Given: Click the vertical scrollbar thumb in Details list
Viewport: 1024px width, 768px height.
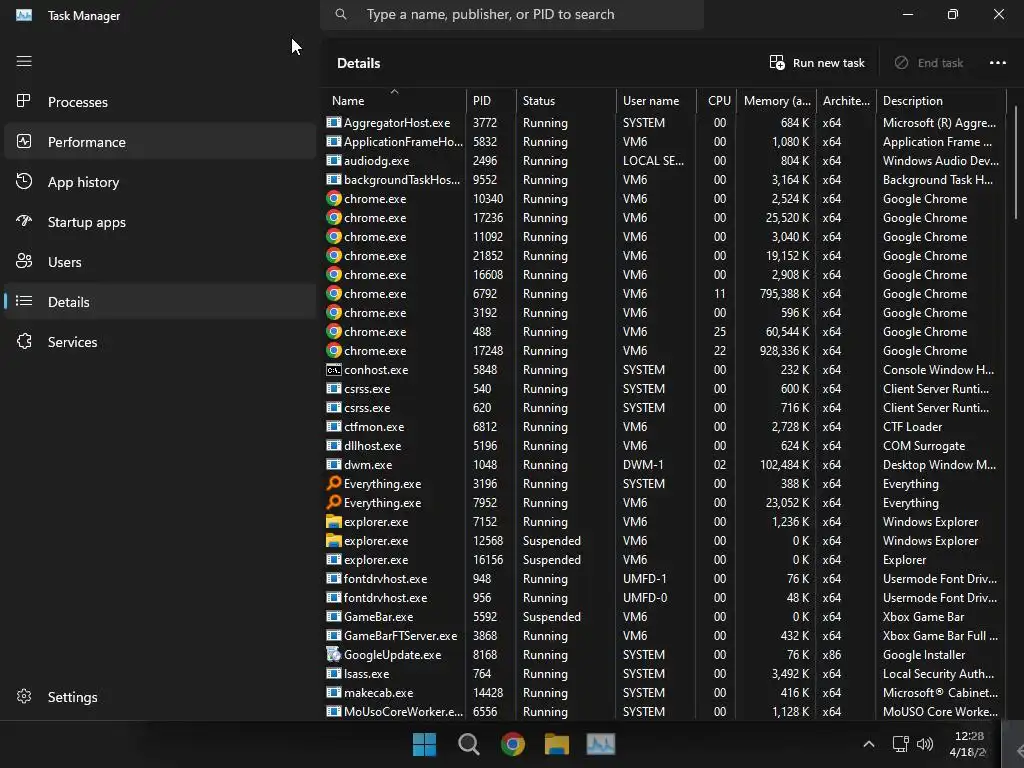Looking at the screenshot, I should [x=1017, y=163].
